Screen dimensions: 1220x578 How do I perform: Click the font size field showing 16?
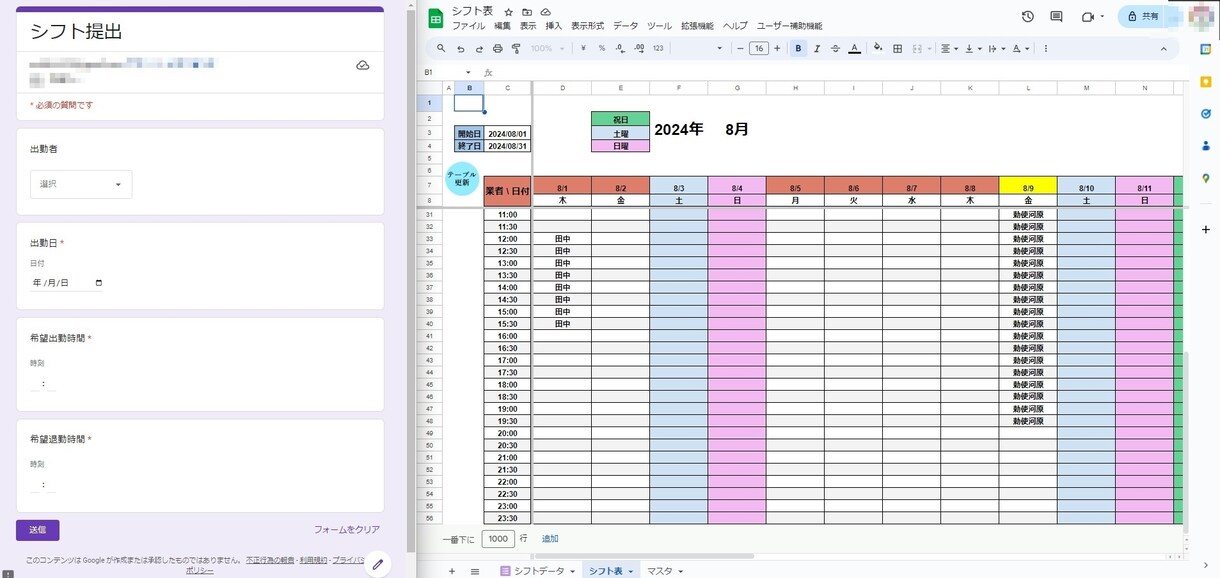759,48
